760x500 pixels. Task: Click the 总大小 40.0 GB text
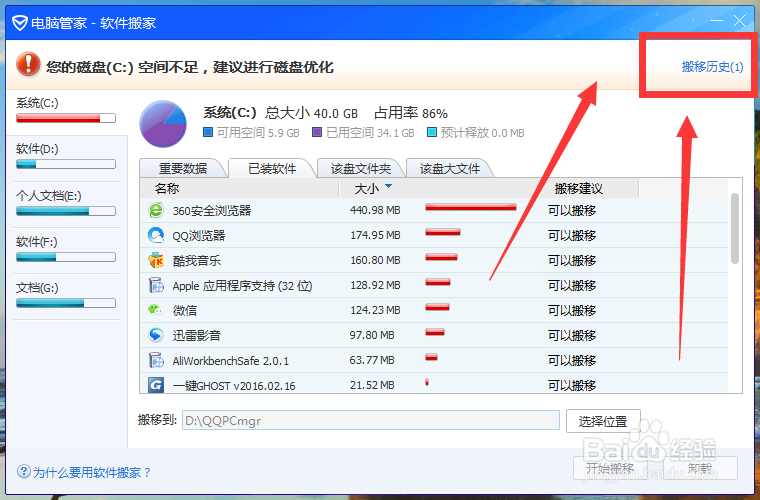tap(311, 113)
